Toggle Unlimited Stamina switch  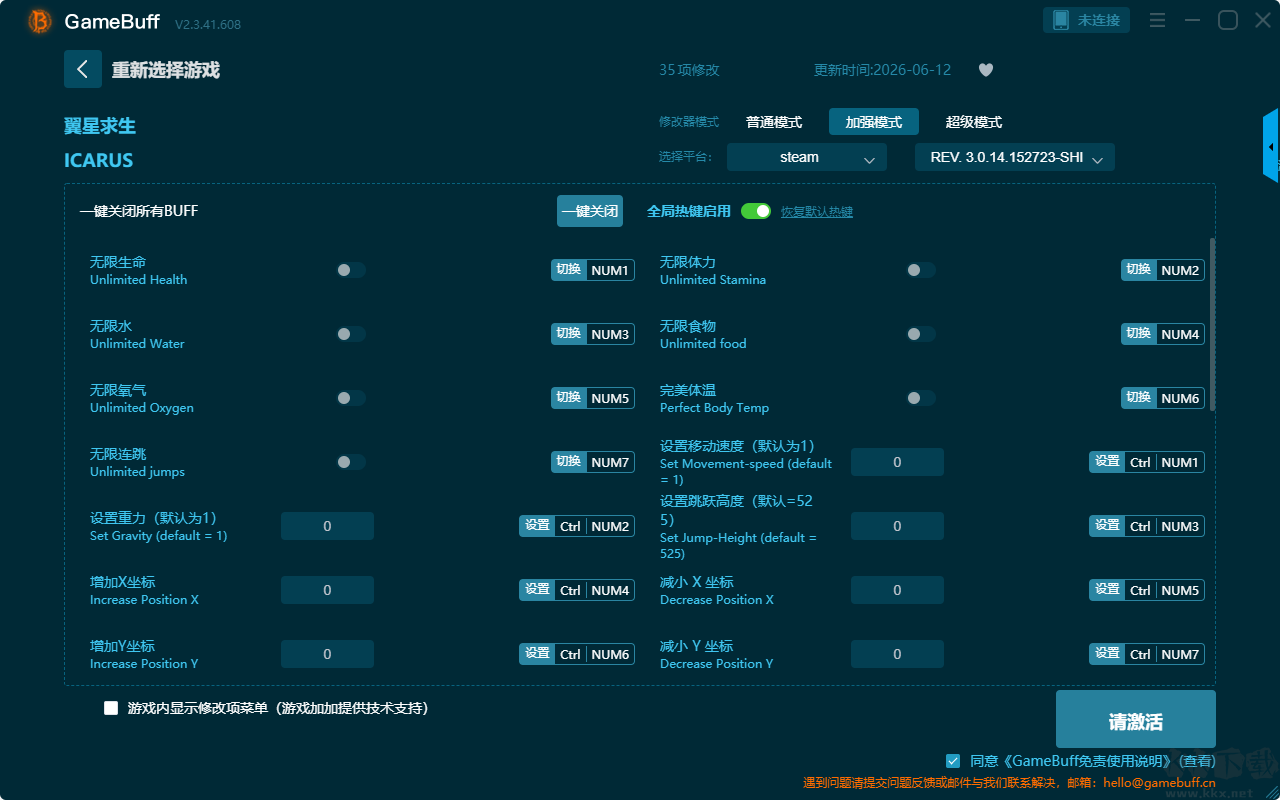point(920,270)
